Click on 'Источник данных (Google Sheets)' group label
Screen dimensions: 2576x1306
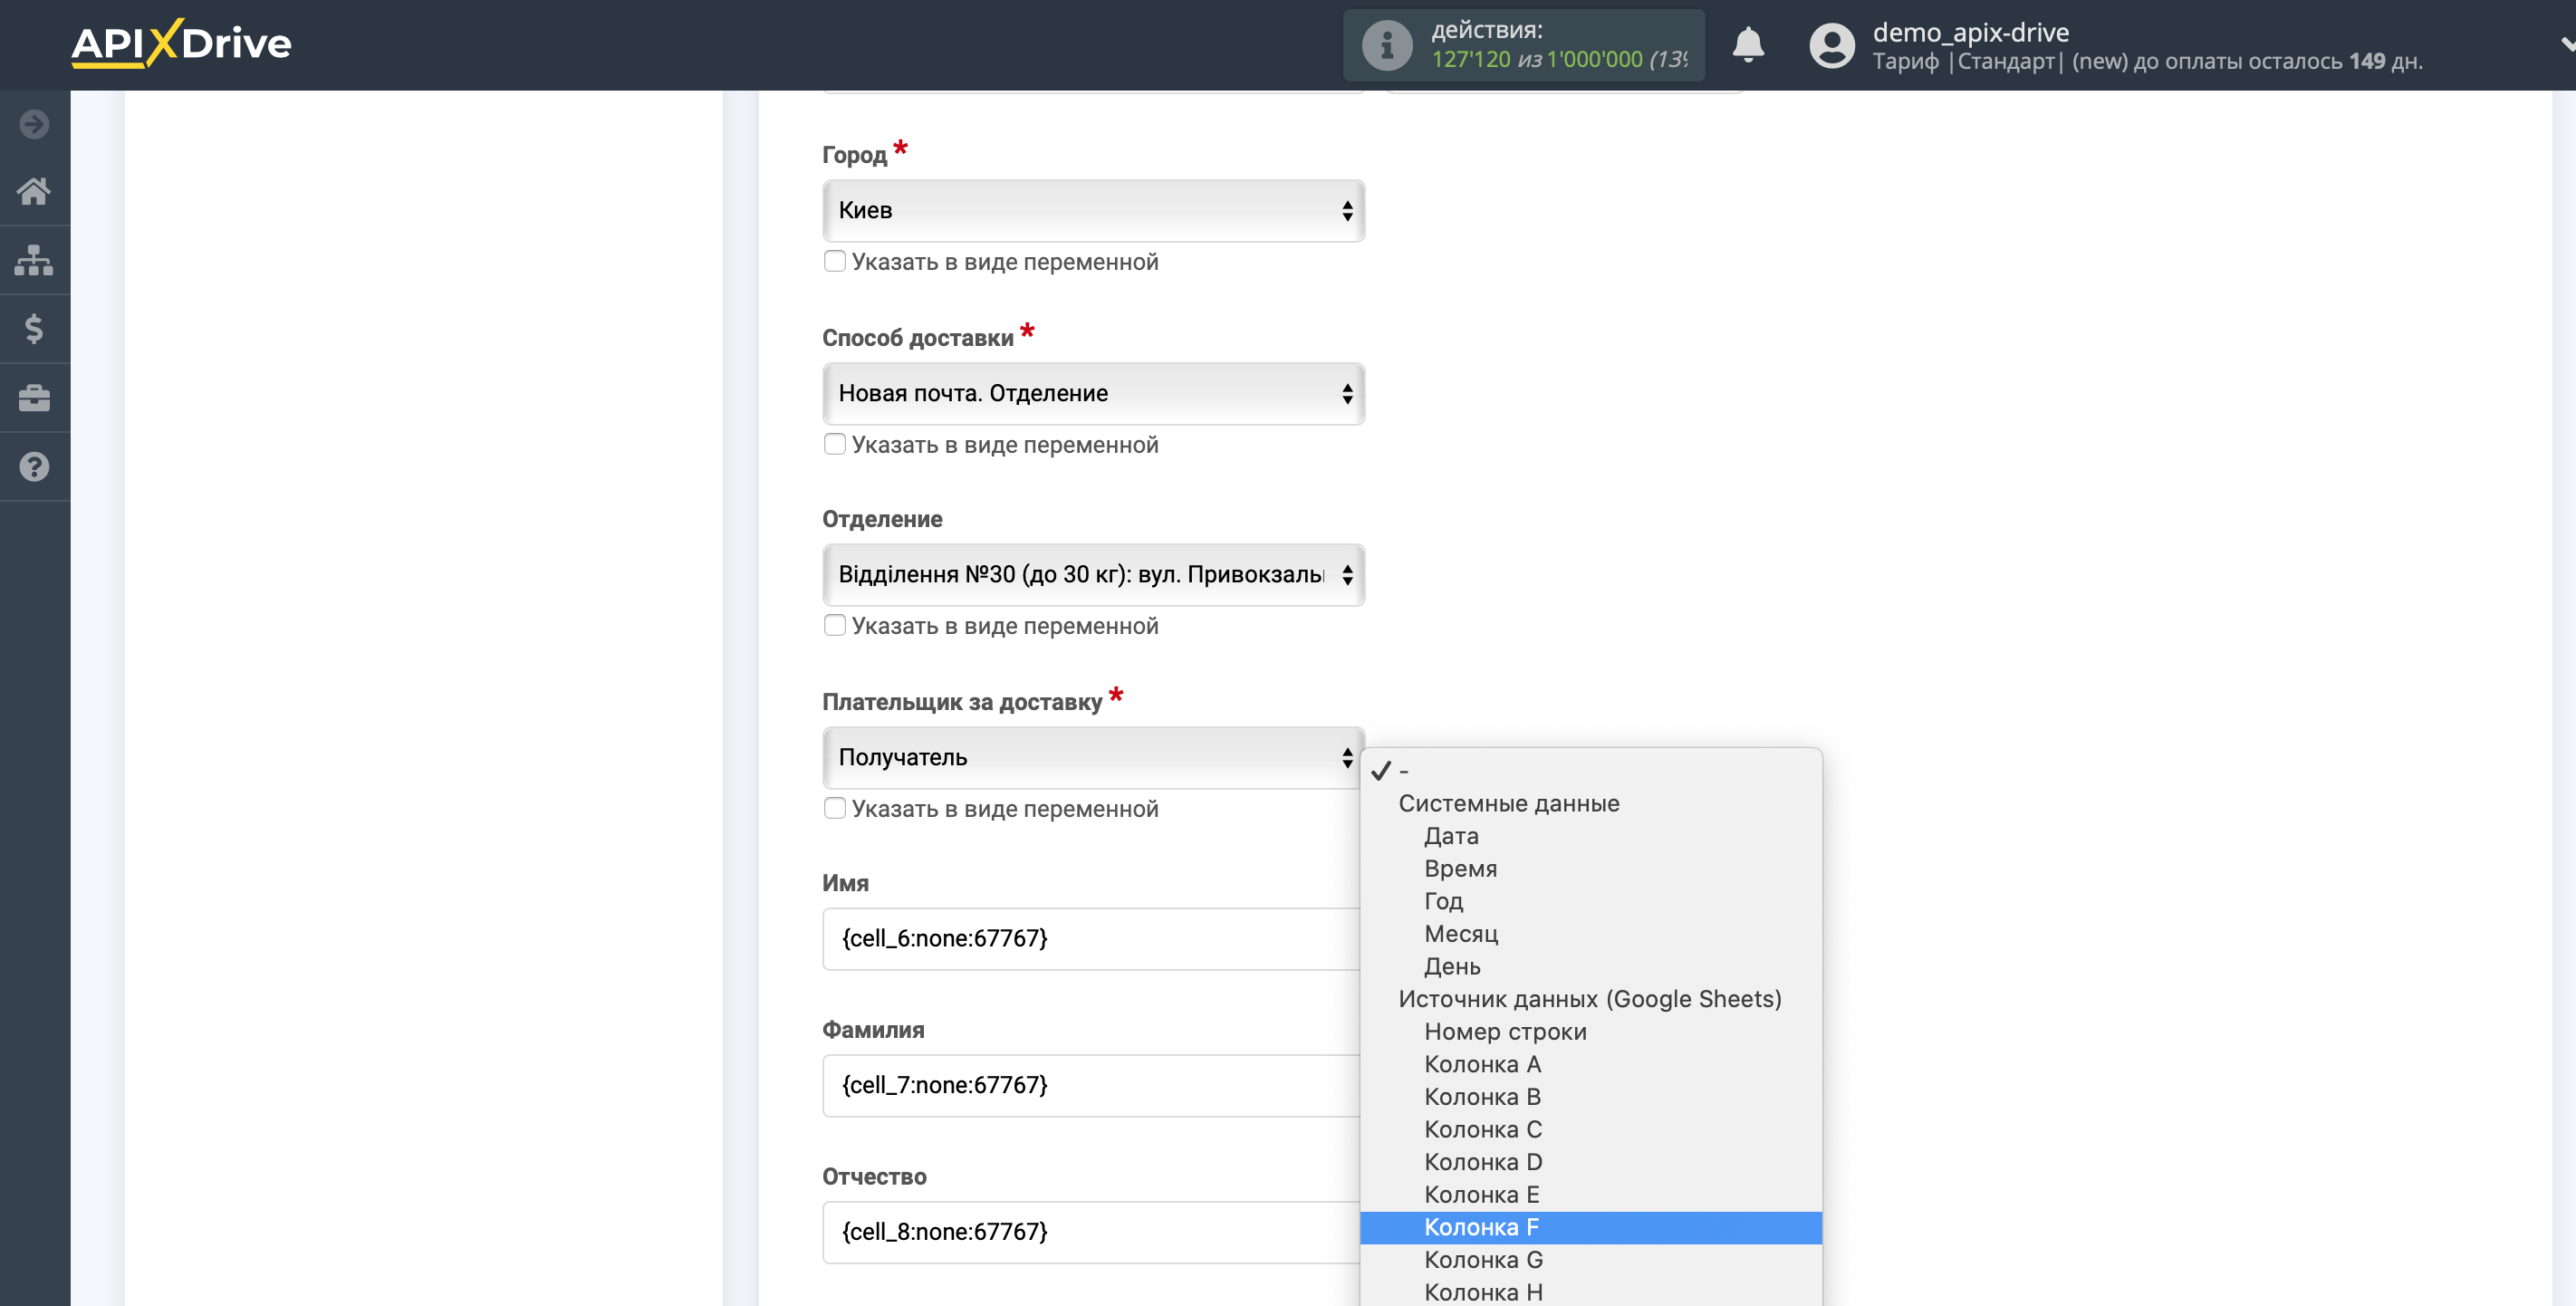tap(1591, 996)
